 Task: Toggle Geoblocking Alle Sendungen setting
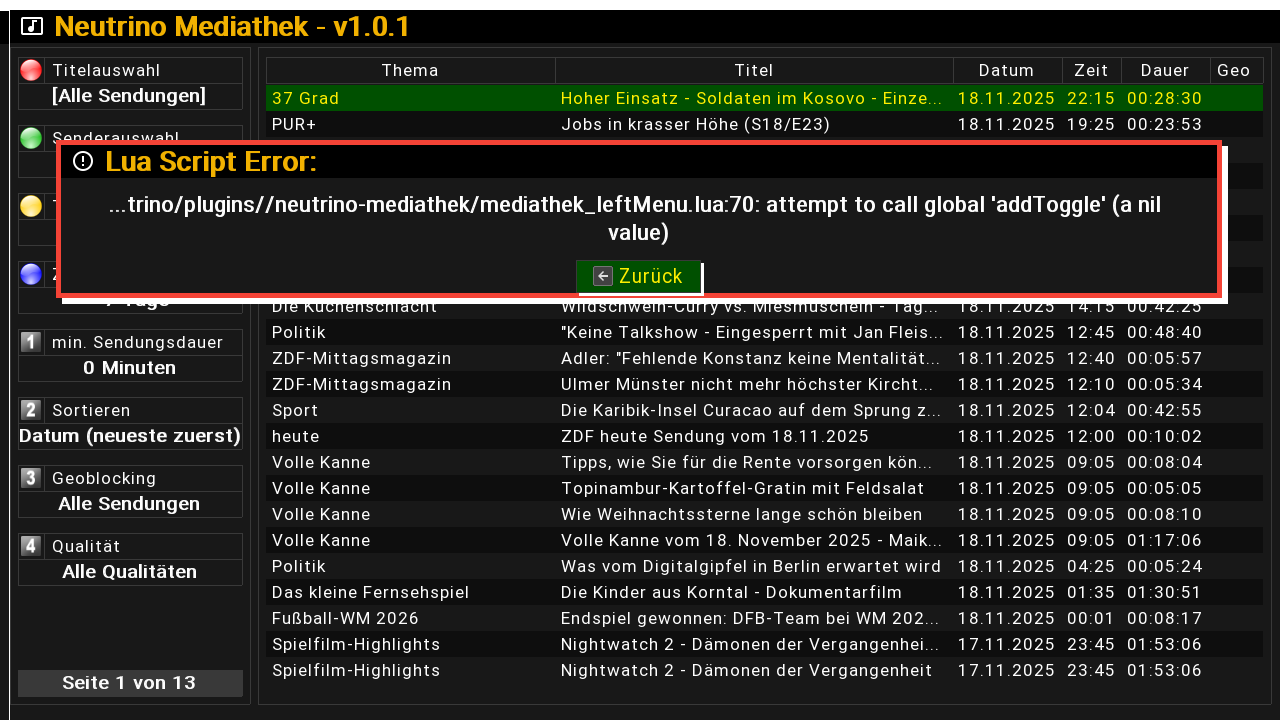[129, 504]
